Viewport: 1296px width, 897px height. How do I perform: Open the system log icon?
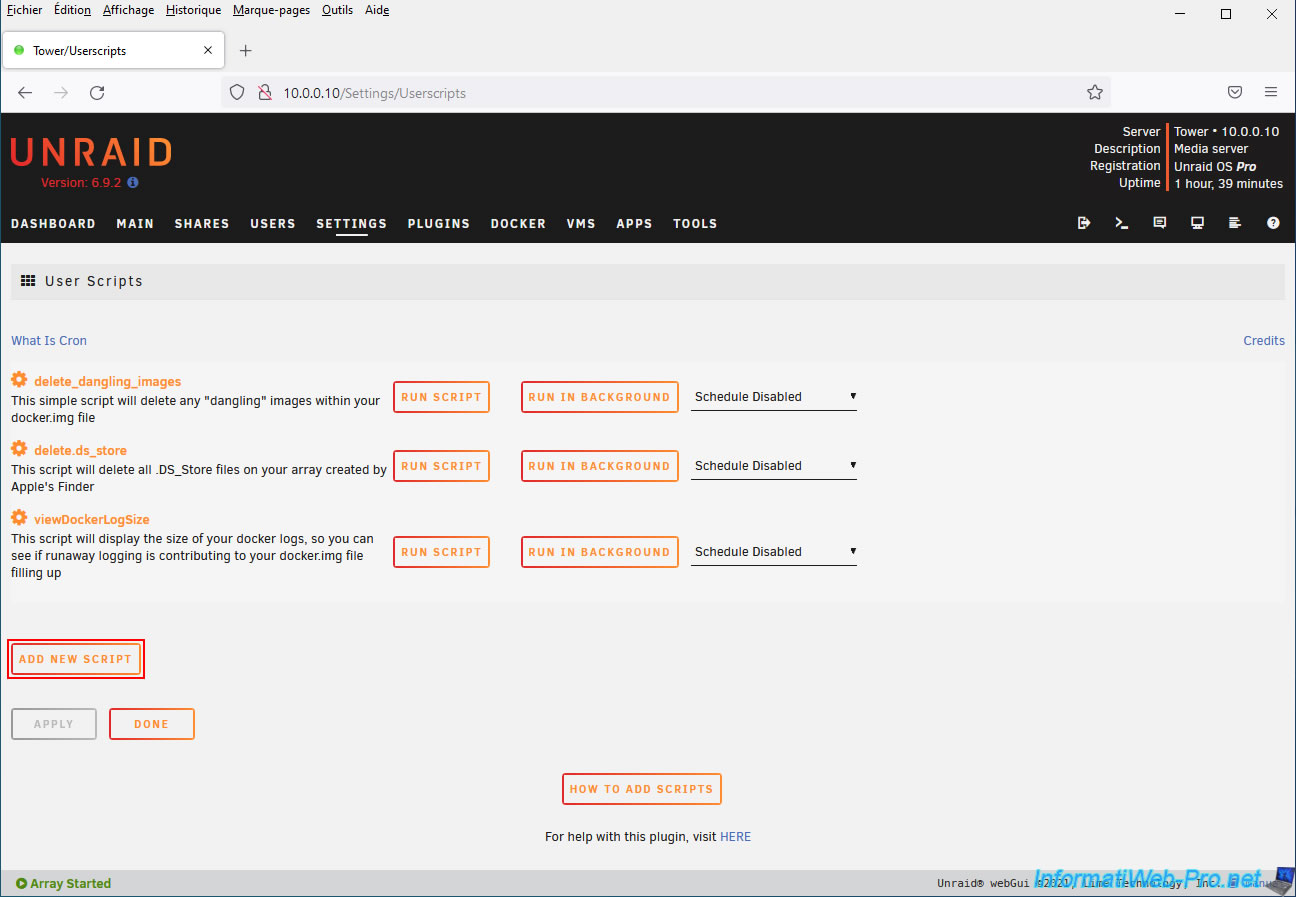pos(1235,223)
